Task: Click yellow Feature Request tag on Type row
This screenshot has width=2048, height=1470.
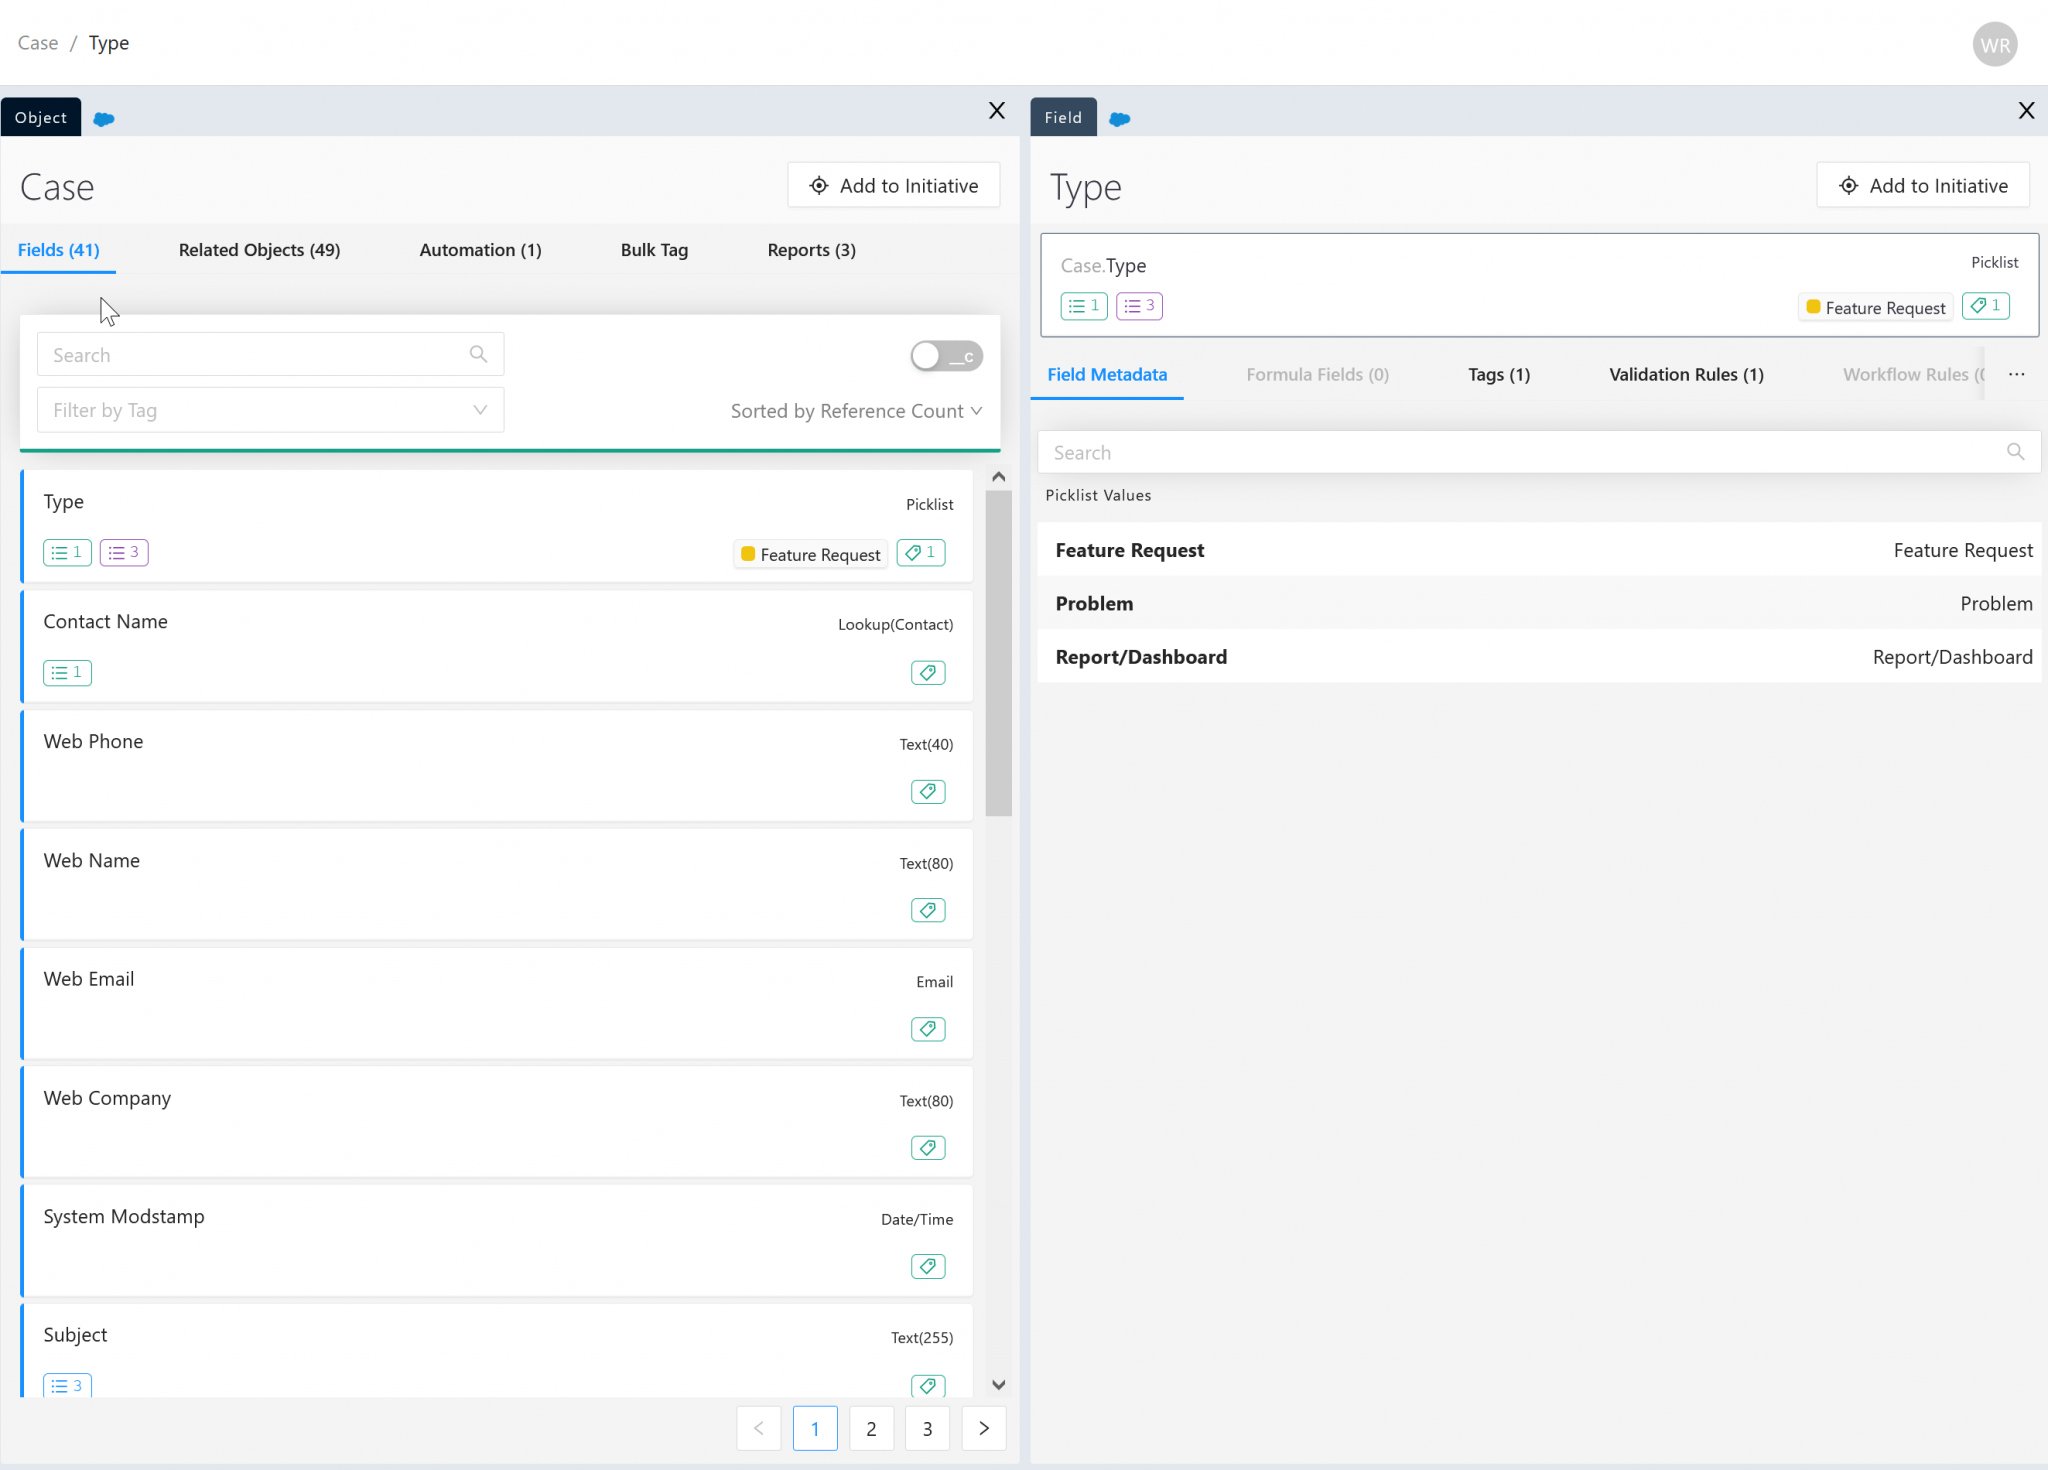Action: (x=810, y=554)
